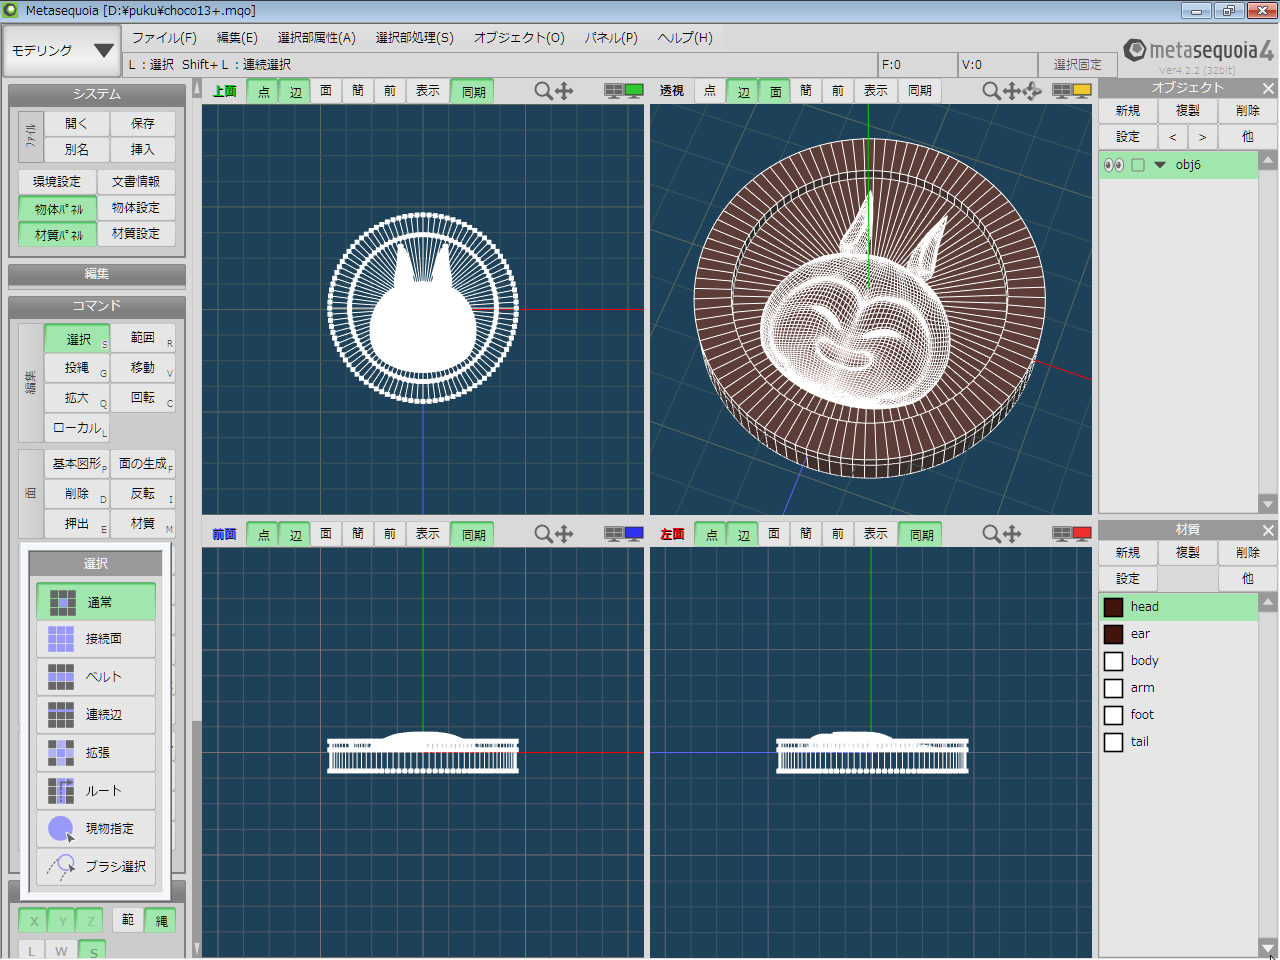Open the 表示 display menu in the 上面 view
Image resolution: width=1280 pixels, height=960 pixels.
pos(428,91)
